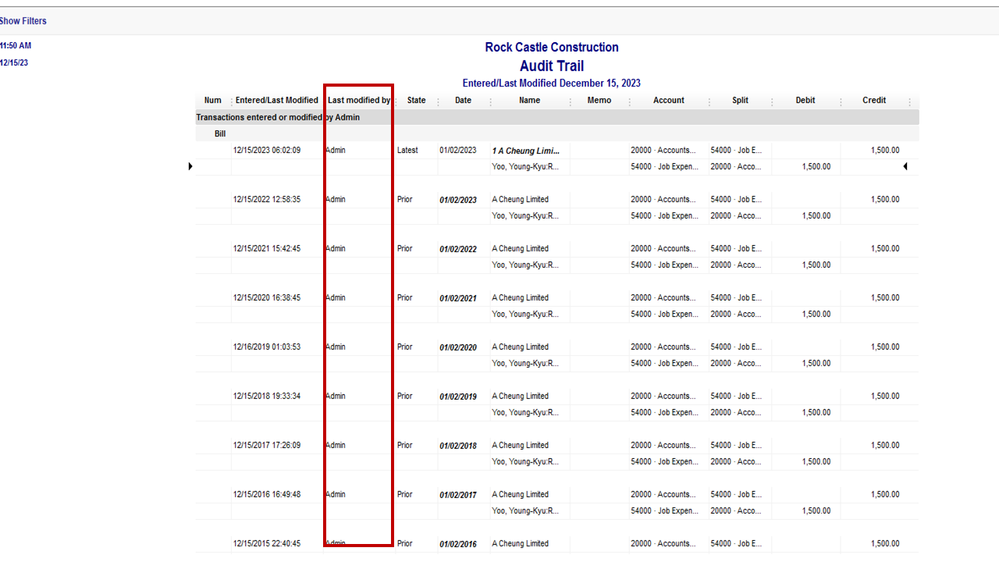This screenshot has width=999, height=562.
Task: Click Prior state in the 12/15/2022 row
Action: pos(405,199)
